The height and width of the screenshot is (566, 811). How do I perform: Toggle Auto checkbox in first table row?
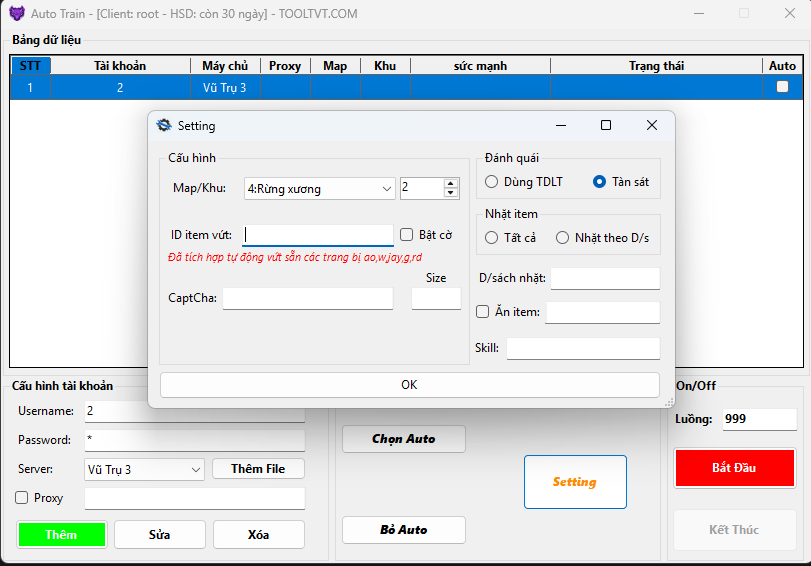(782, 87)
